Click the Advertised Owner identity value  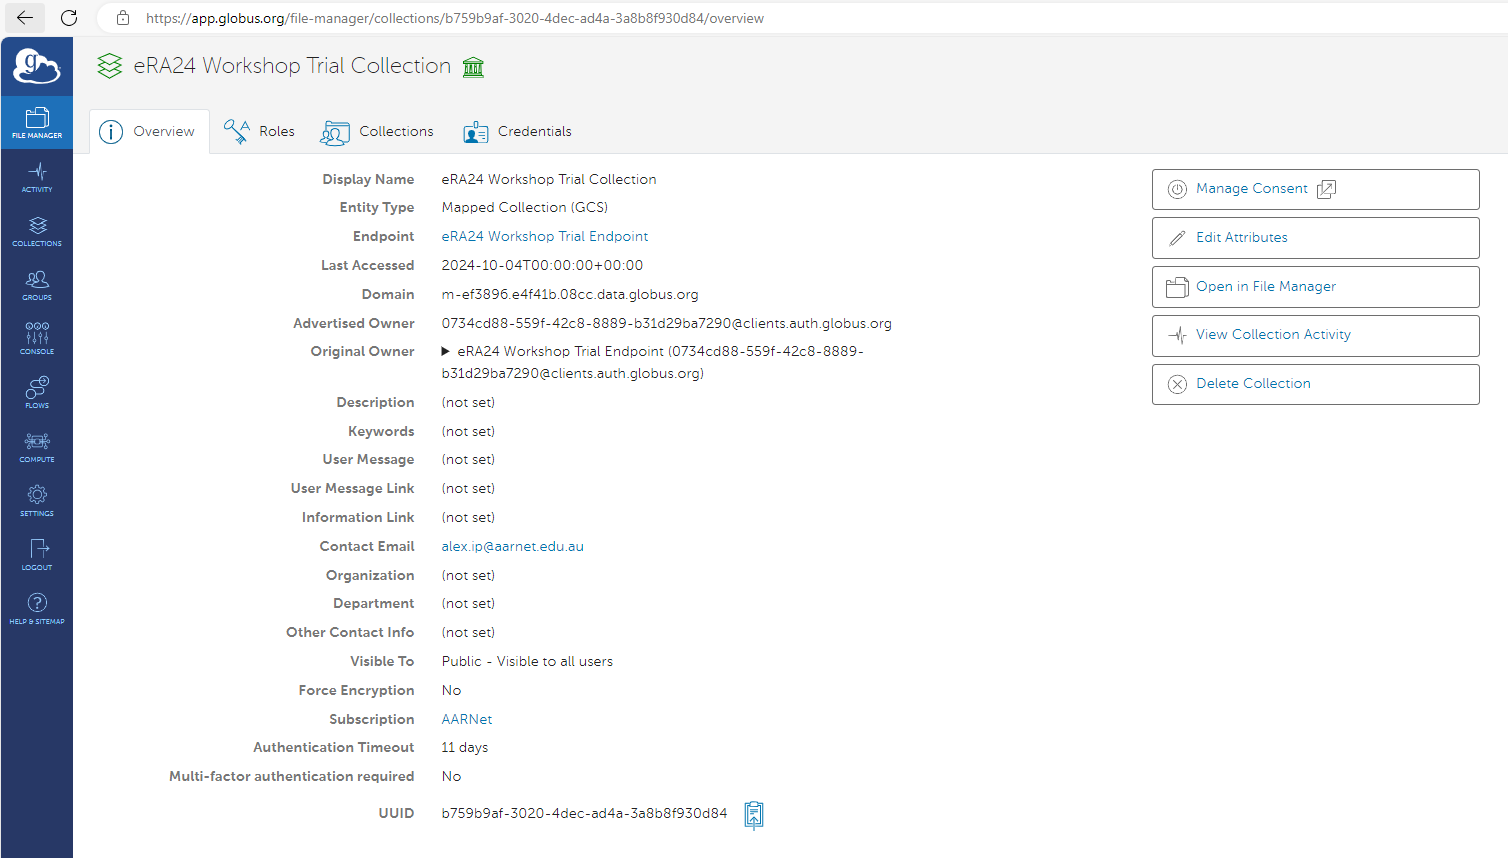[x=667, y=323]
